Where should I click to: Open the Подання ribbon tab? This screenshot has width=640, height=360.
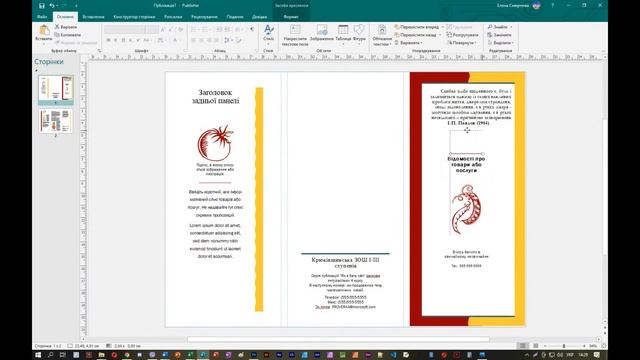coord(235,17)
